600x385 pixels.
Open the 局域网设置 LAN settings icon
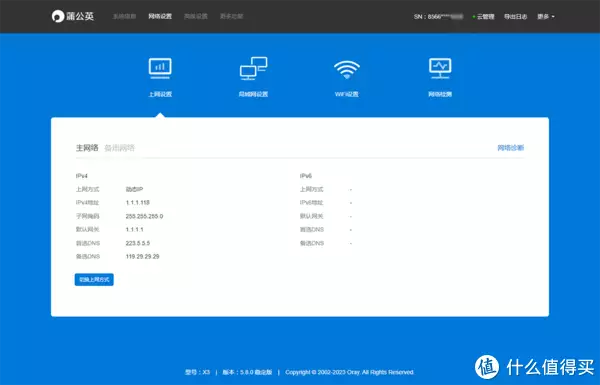tap(253, 77)
